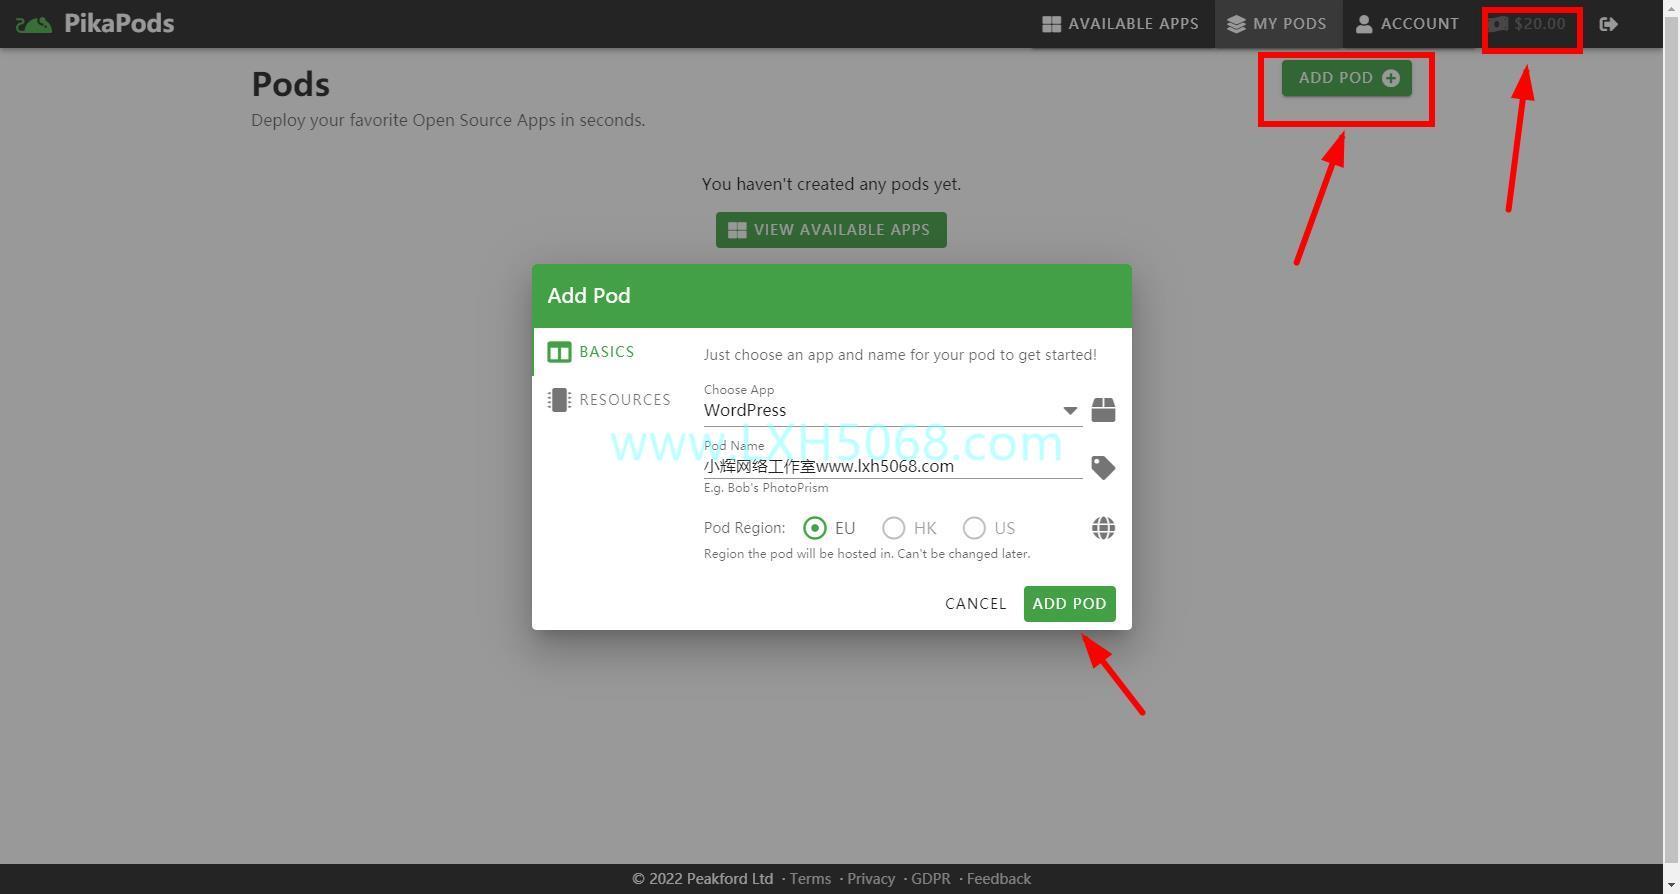Click the 'Add Pod' dialog title
Screen dimensions: 1680x894
point(589,296)
